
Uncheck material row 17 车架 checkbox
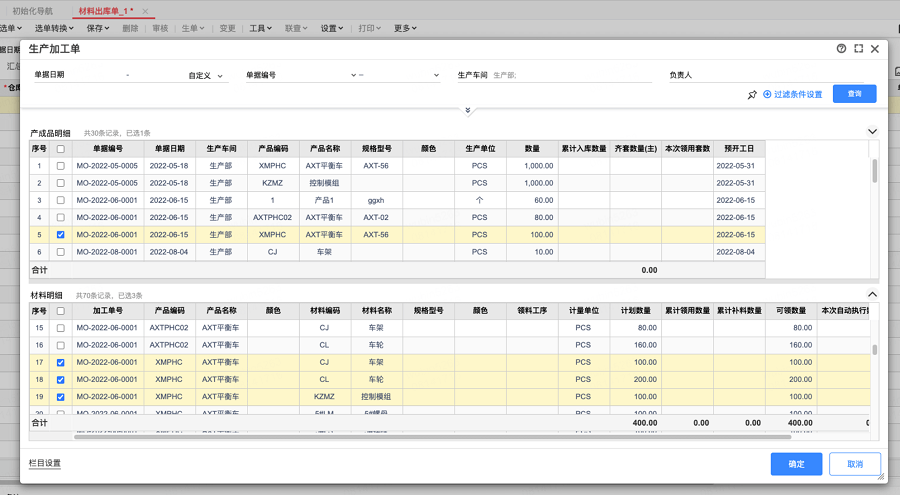pos(61,362)
